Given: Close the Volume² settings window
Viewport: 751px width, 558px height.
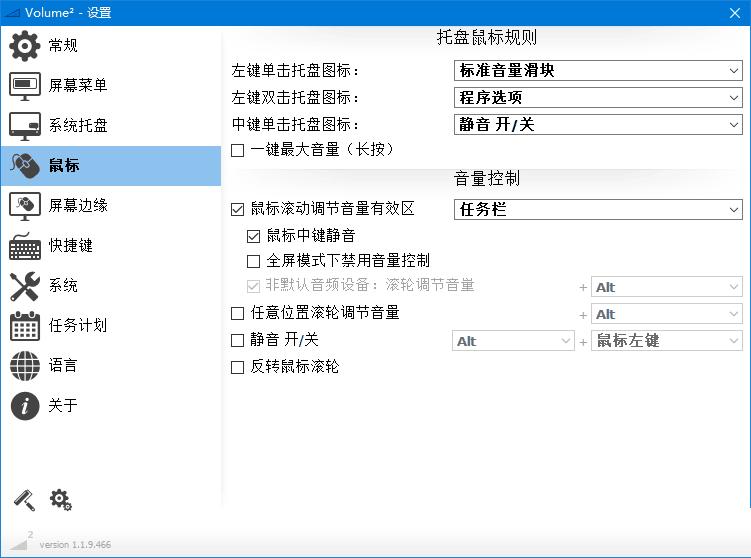Looking at the screenshot, I should (x=734, y=12).
